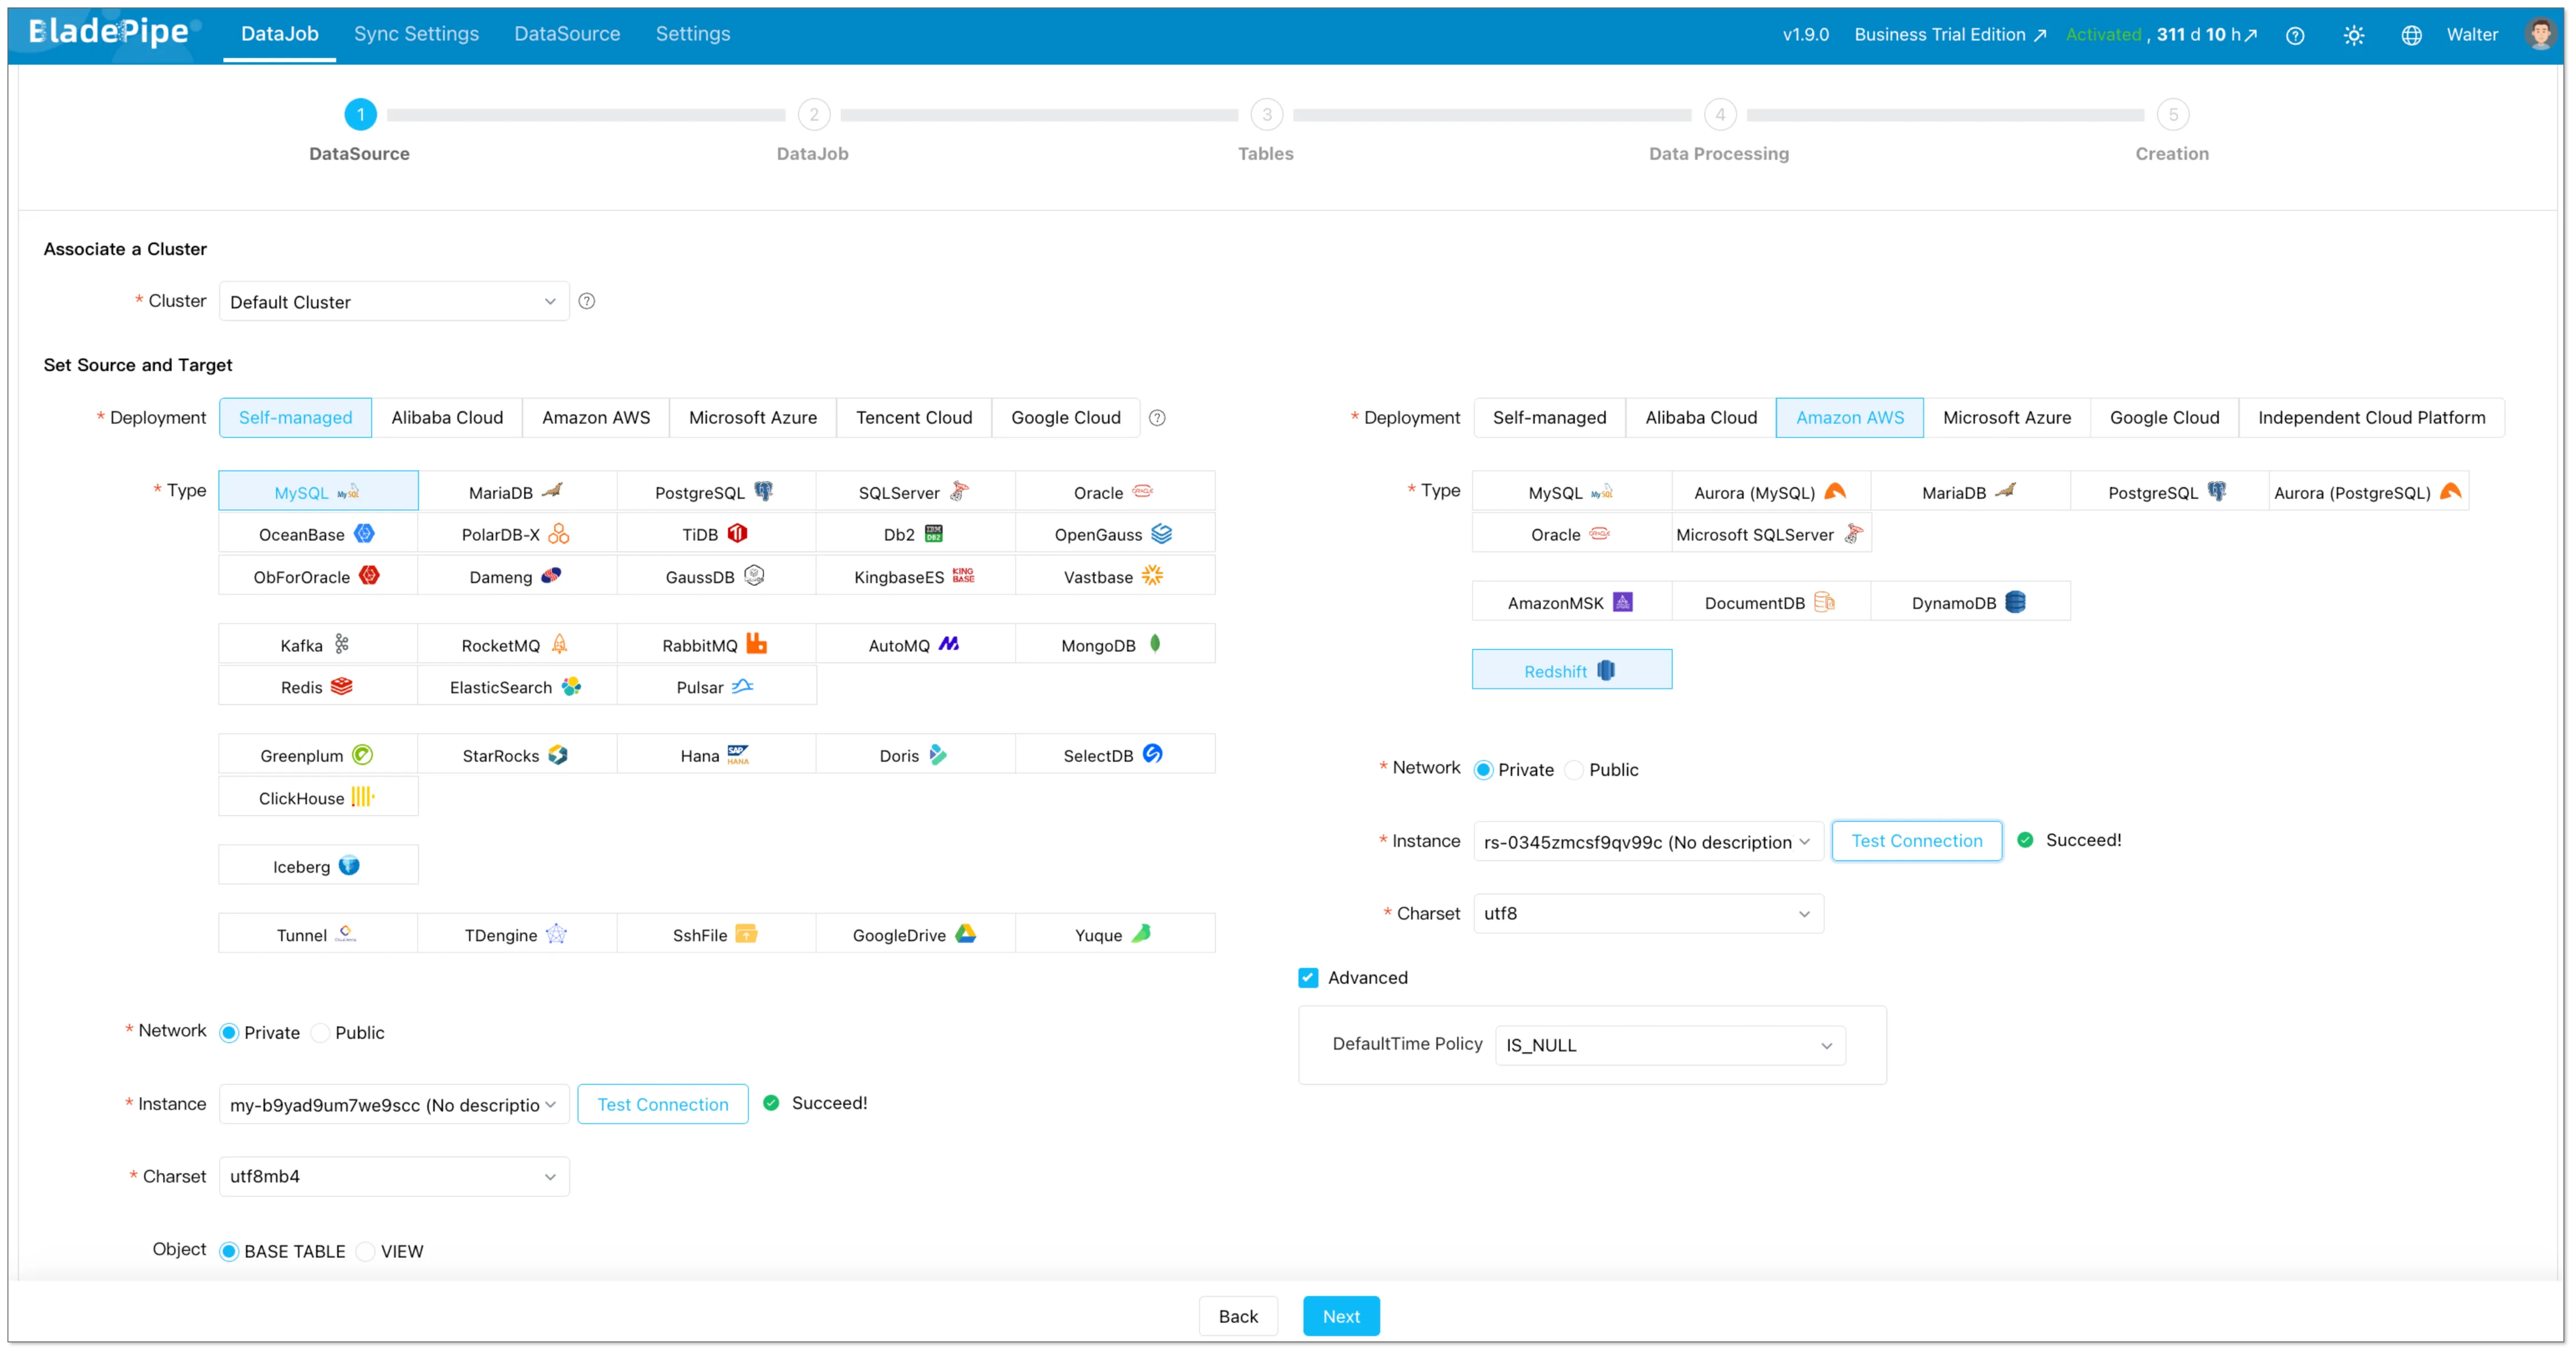Choose OceanBase source type
2576x1354 pixels.
pyautogui.click(x=318, y=533)
